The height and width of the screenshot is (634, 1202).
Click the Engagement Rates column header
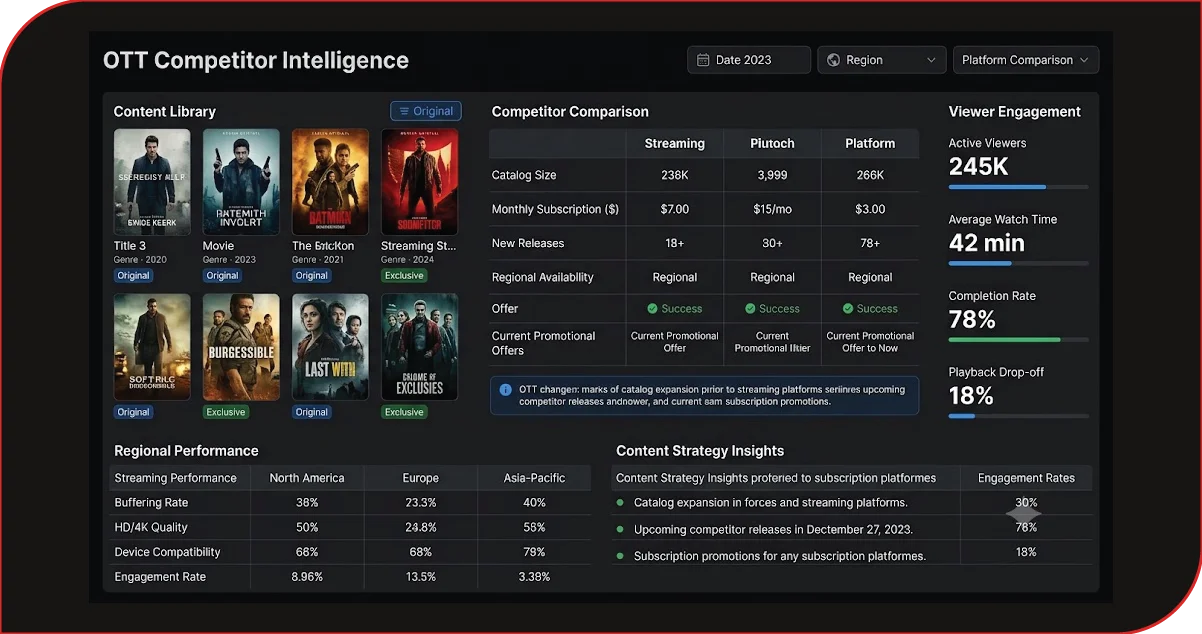point(1026,478)
